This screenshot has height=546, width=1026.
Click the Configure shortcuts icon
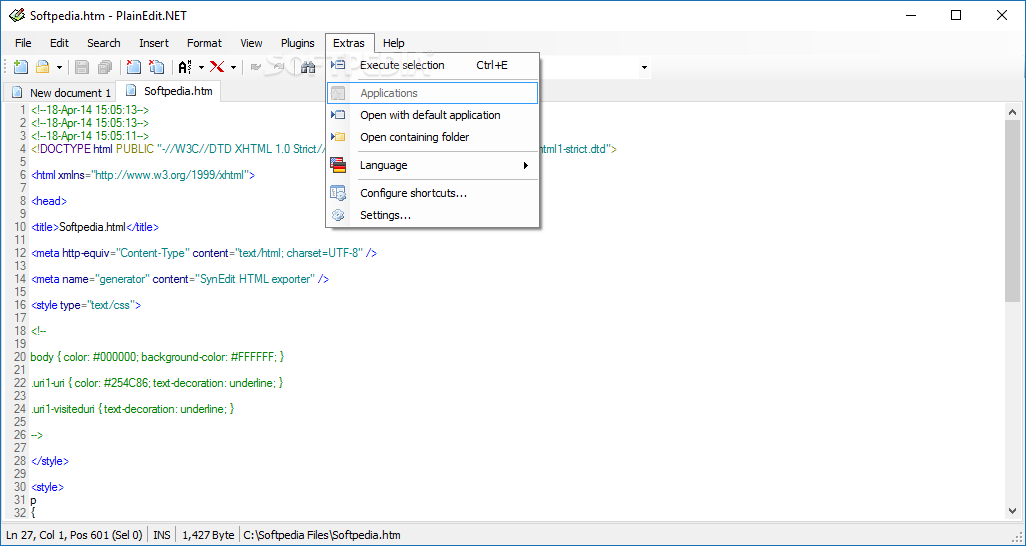[x=338, y=193]
